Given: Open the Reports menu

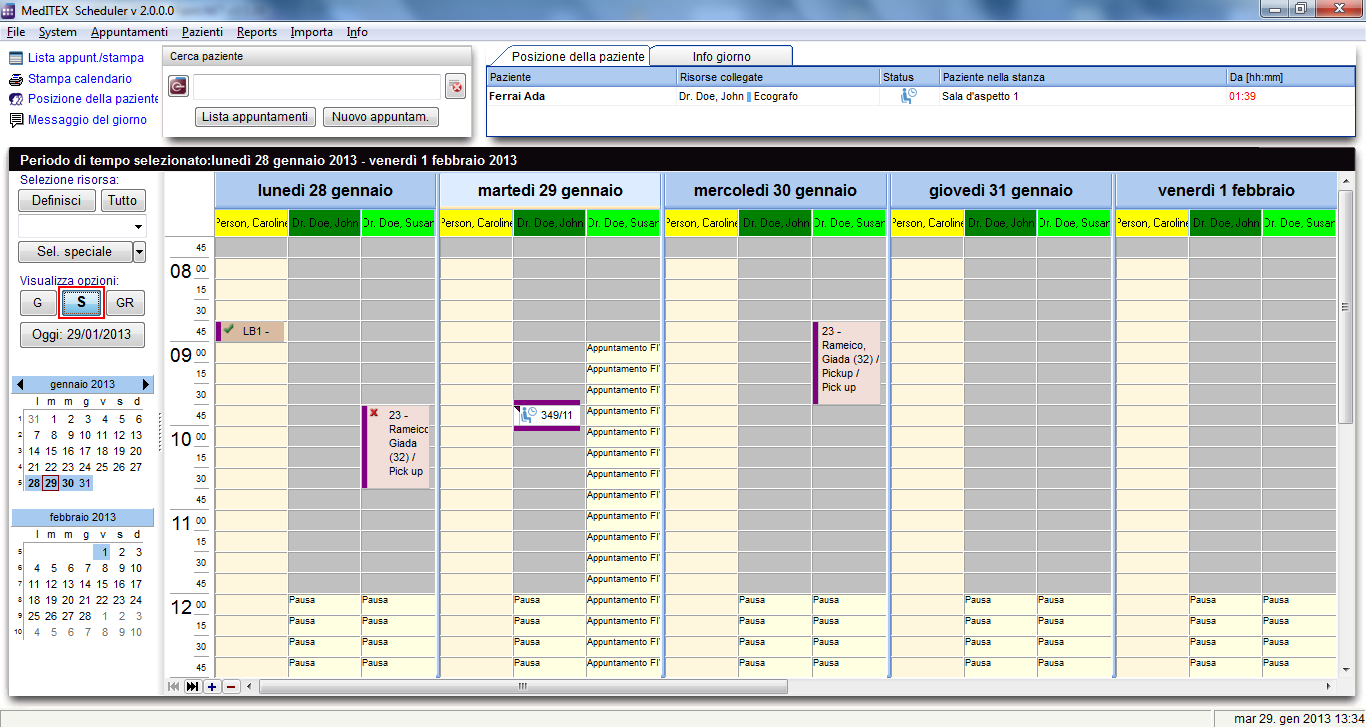Looking at the screenshot, I should pos(257,32).
